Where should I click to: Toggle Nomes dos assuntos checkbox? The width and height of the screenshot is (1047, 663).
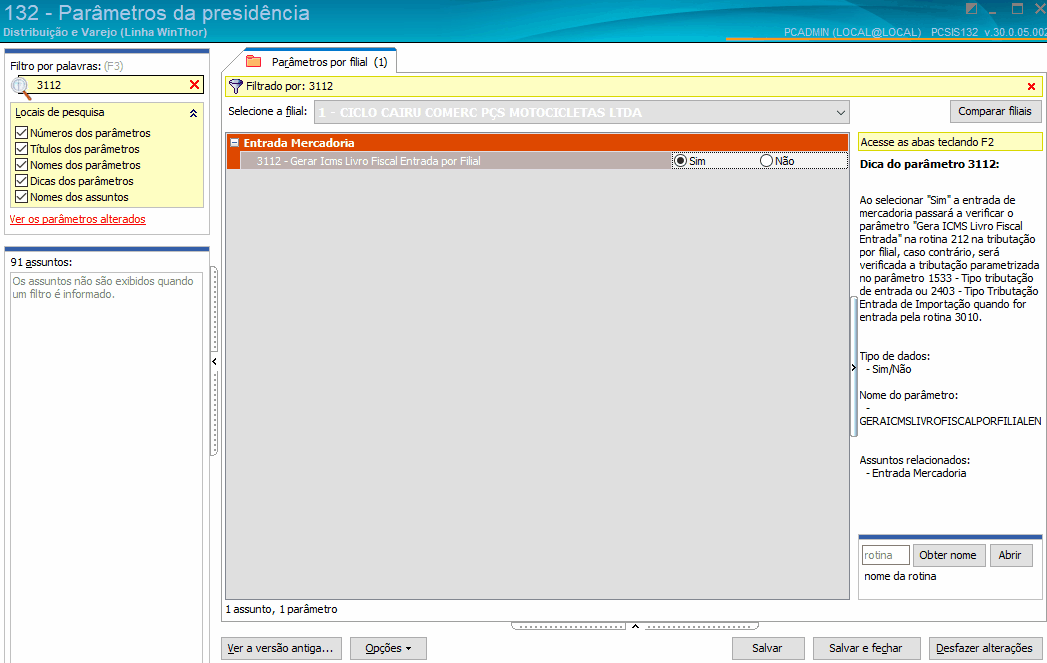(x=21, y=197)
